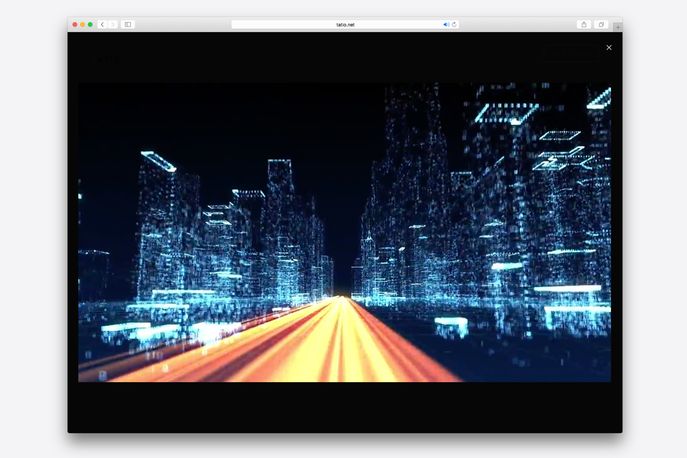Show the Safari sidebar
Screen dimensions: 687x458
pos(128,24)
